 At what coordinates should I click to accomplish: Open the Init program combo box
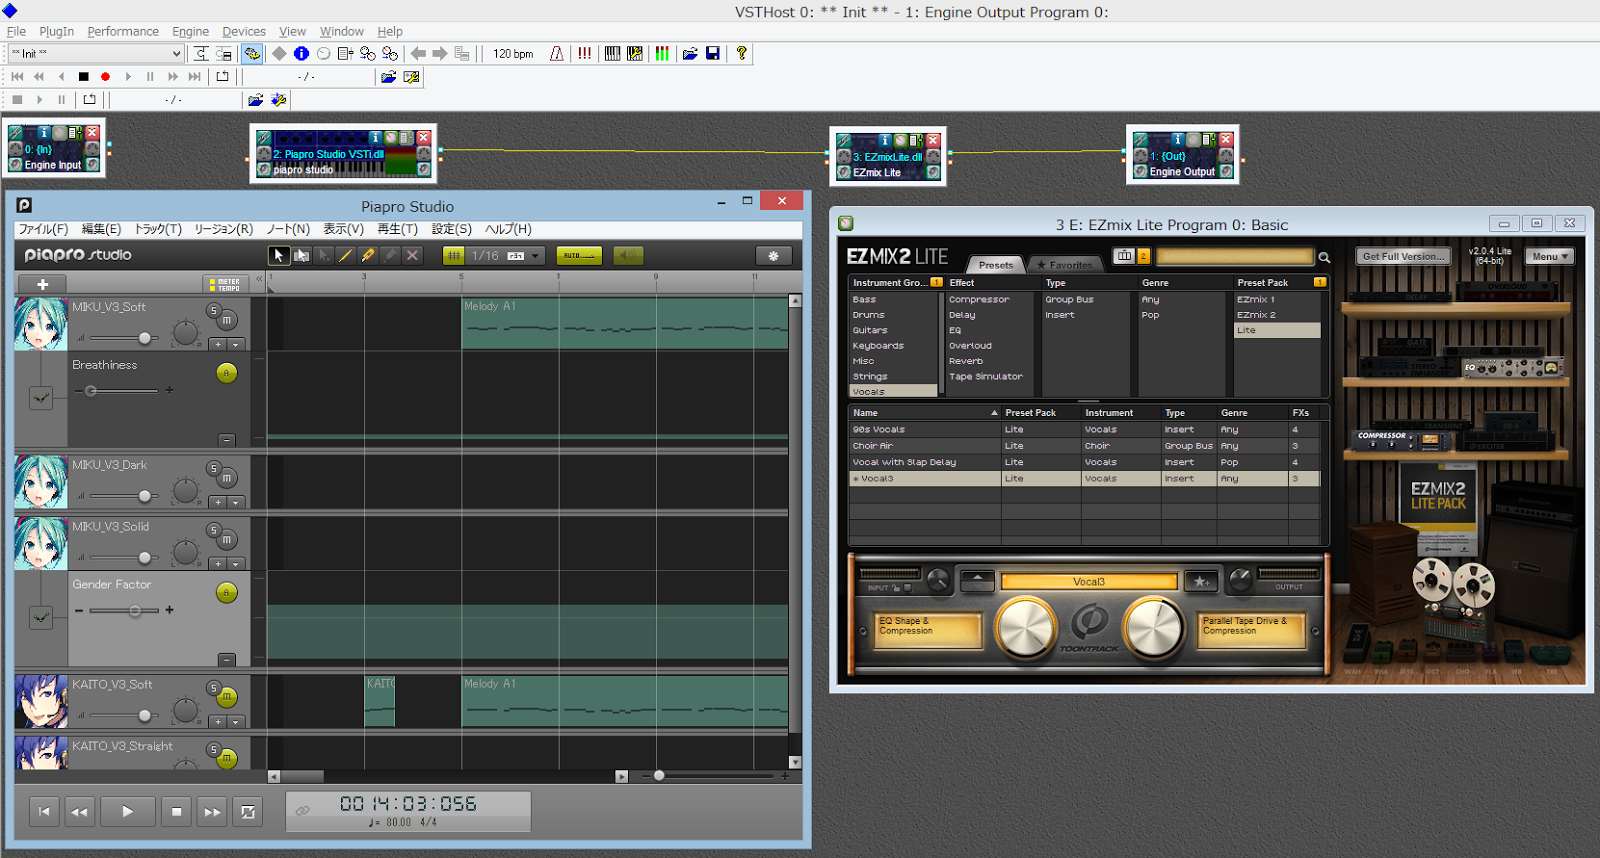tap(96, 53)
